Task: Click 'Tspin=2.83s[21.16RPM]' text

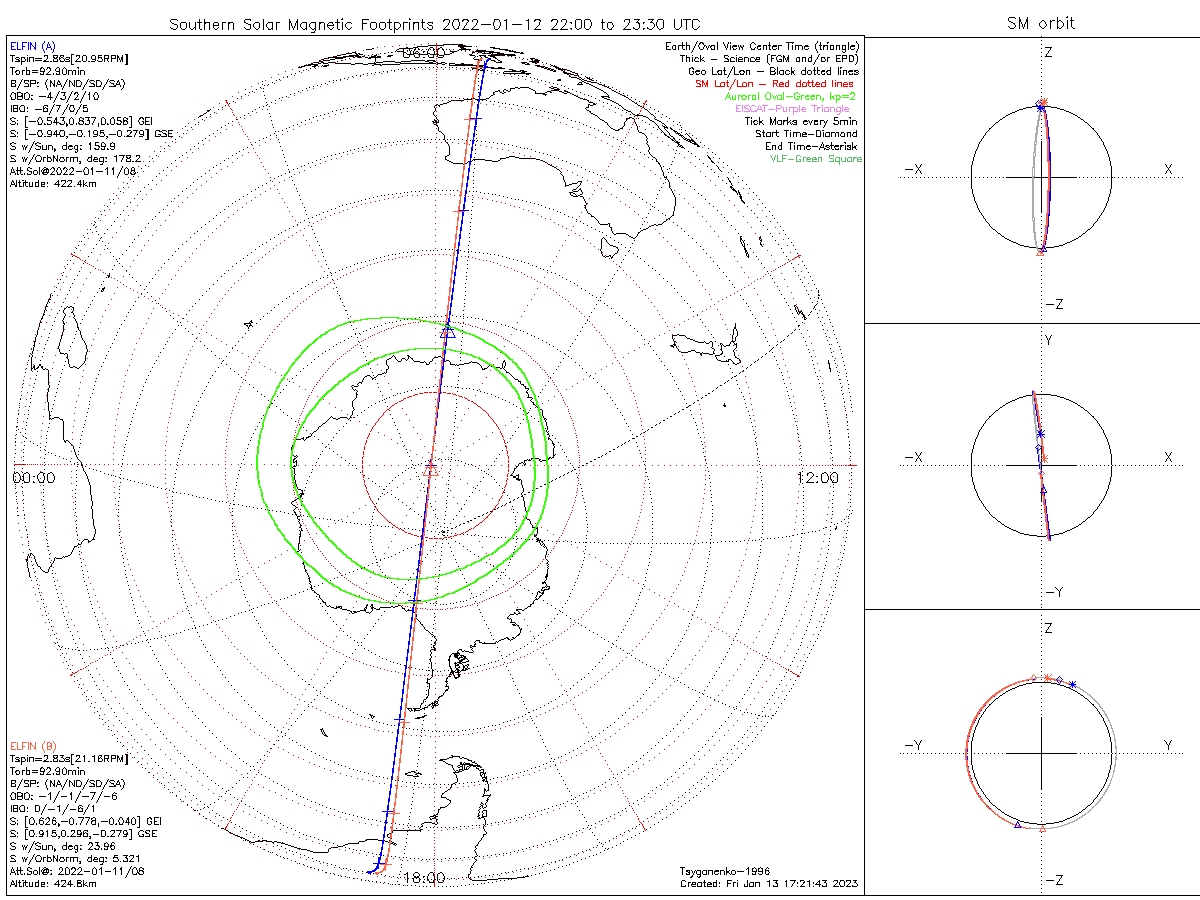Action: [68, 760]
